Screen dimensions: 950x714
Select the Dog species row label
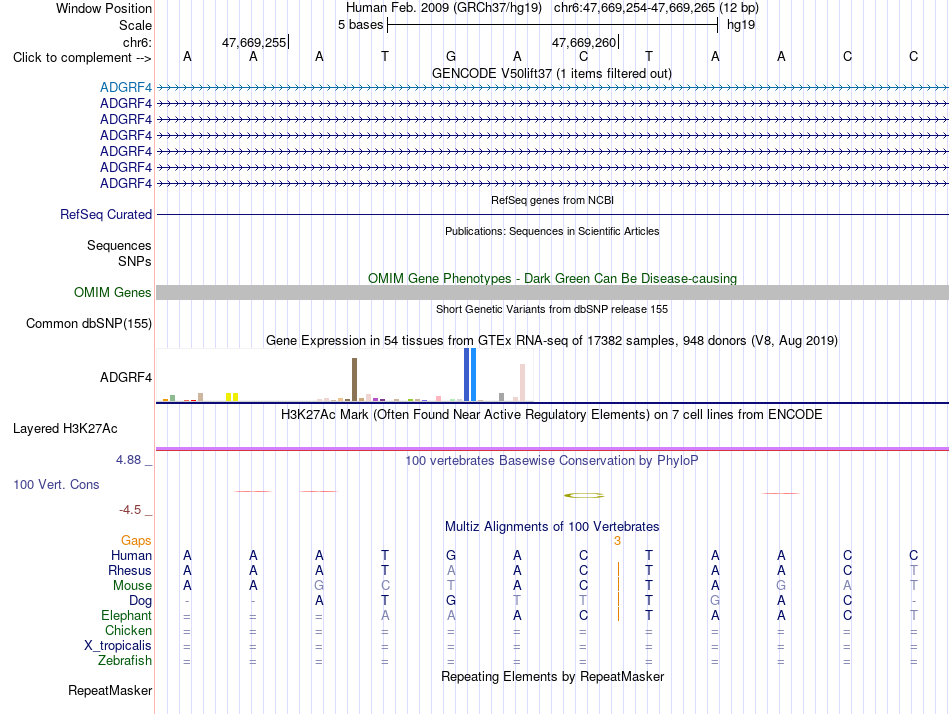pos(141,601)
